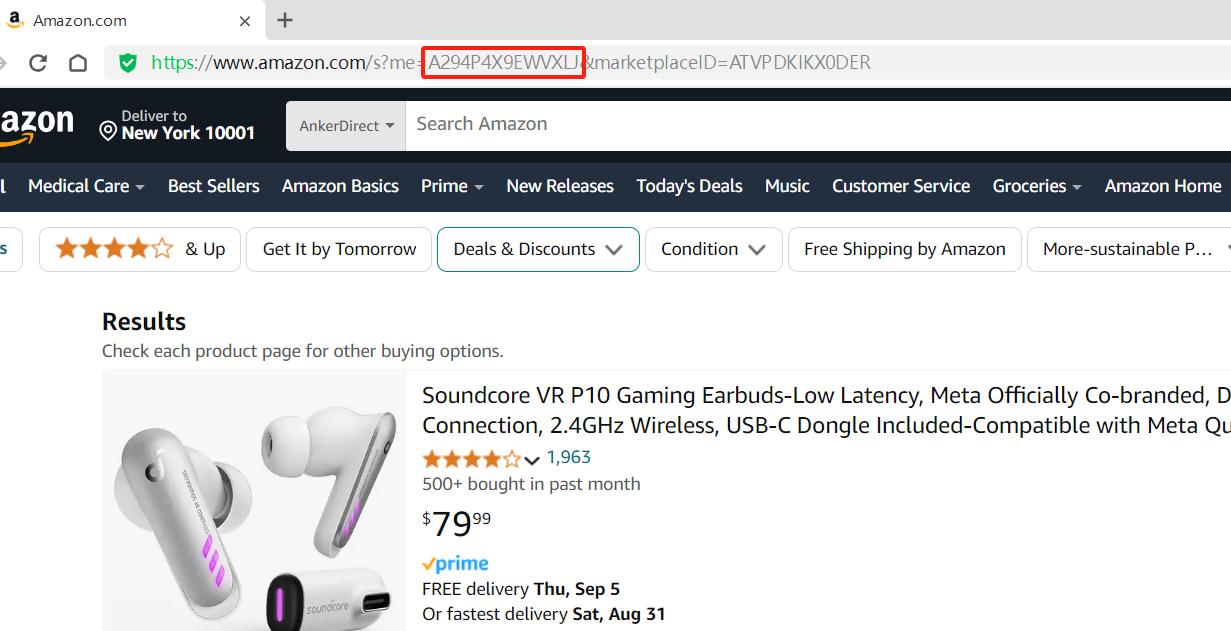This screenshot has width=1231, height=631.
Task: Click the Search Amazon input field
Action: coord(800,124)
